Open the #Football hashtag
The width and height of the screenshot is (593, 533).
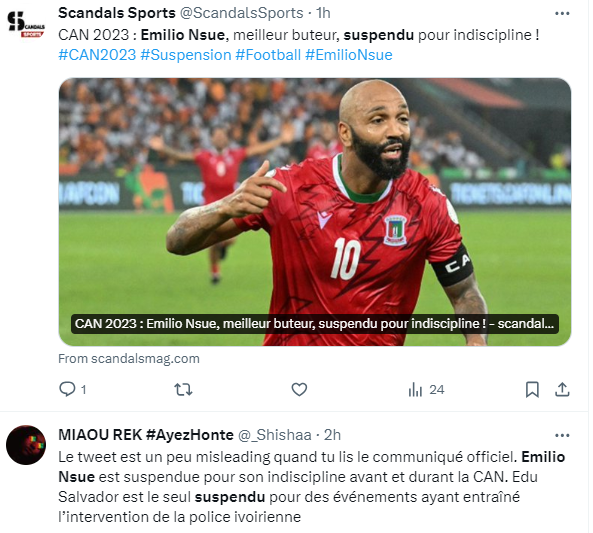coord(268,55)
